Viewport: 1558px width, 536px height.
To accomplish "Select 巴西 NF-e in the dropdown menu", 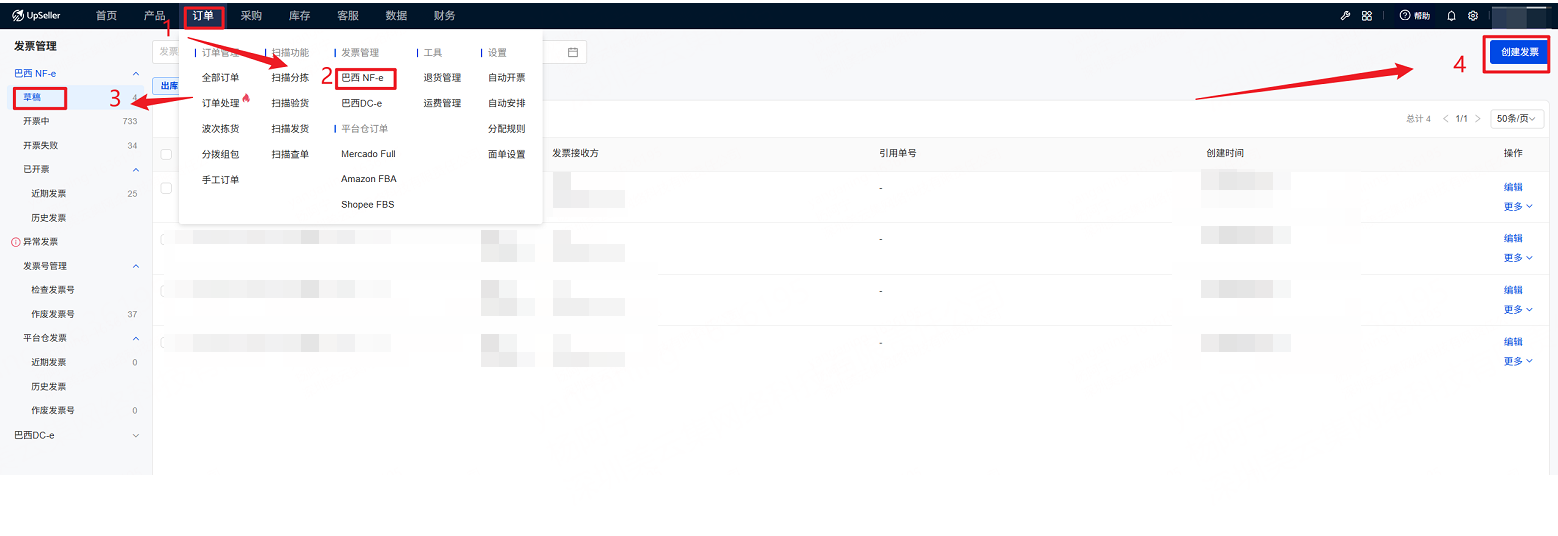I will [x=362, y=77].
